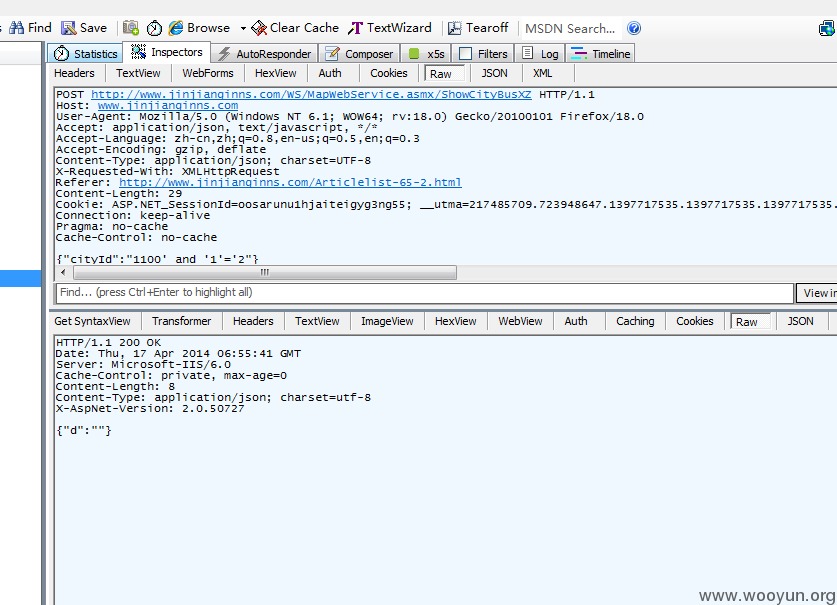Viewport: 837px width, 605px height.
Task: Open the Browse dropdown arrow
Action: click(x=243, y=28)
